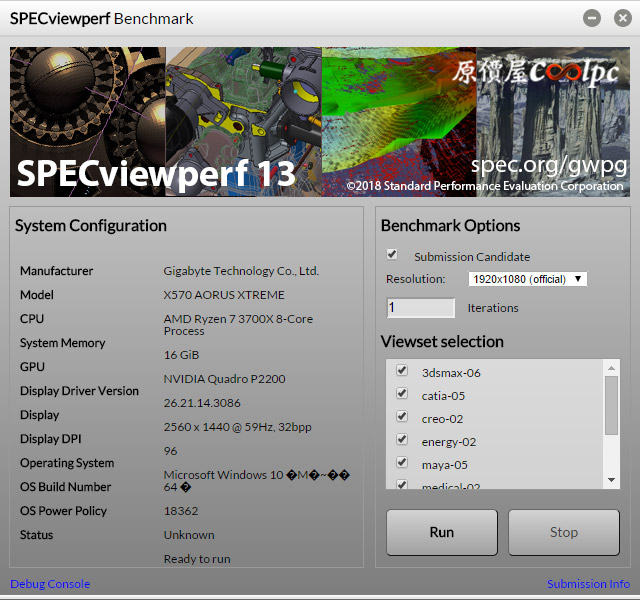Screen dimensions: 640x600
Task: Click the 'Ready to run' status text
Action: click(x=197, y=559)
